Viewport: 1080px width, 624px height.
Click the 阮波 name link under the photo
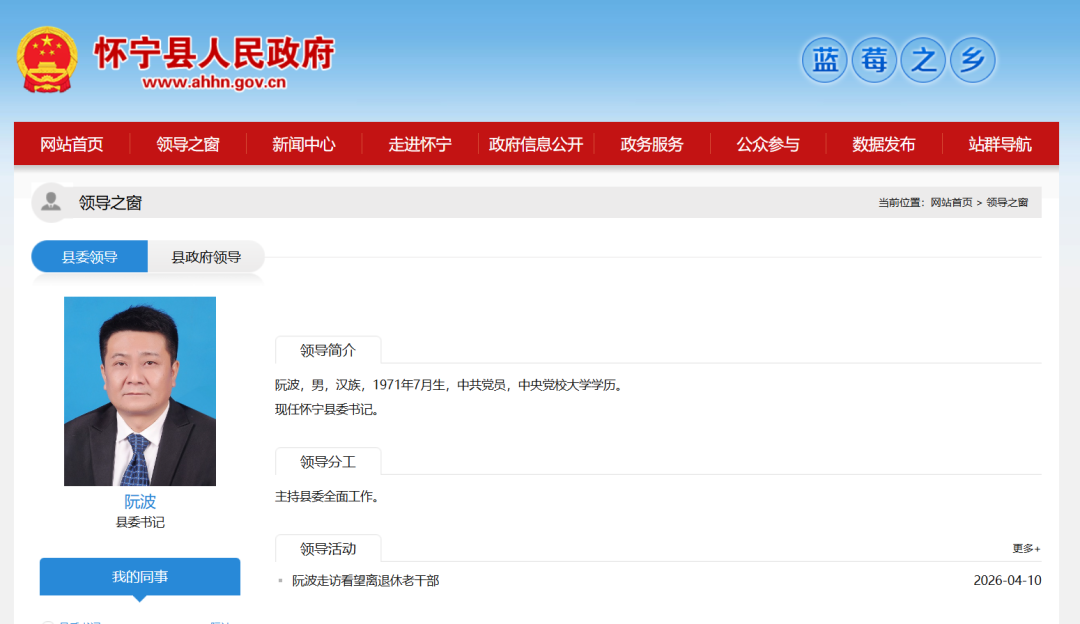pos(139,501)
